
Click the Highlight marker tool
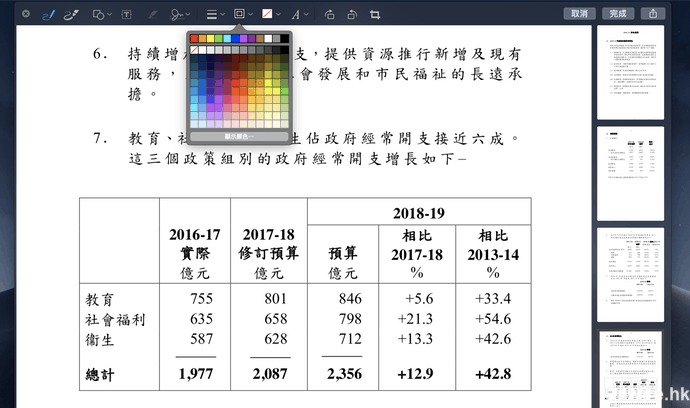153,15
